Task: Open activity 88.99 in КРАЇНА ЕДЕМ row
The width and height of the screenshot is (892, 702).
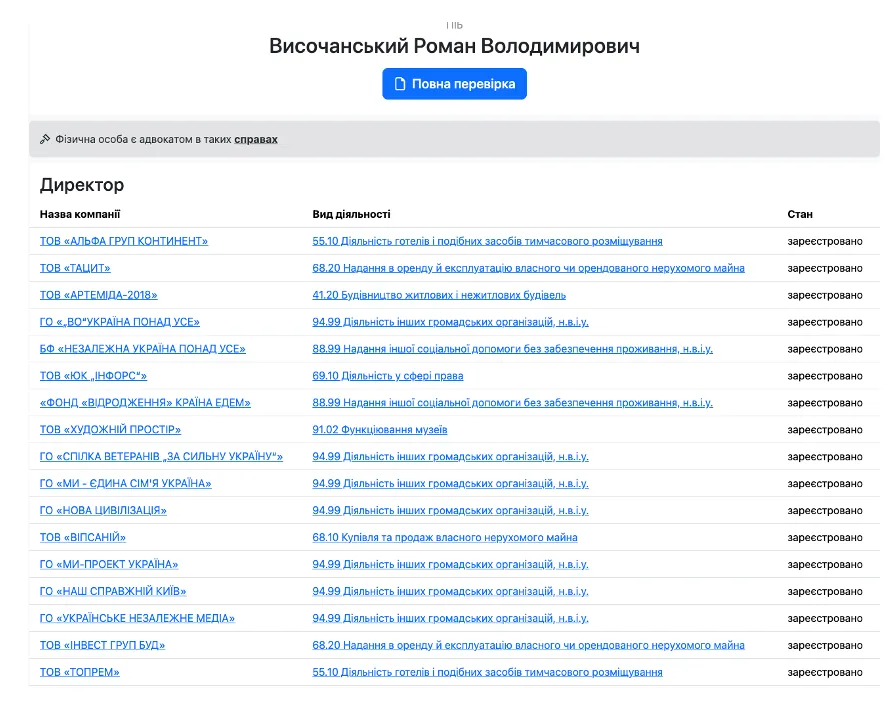Action: point(512,403)
